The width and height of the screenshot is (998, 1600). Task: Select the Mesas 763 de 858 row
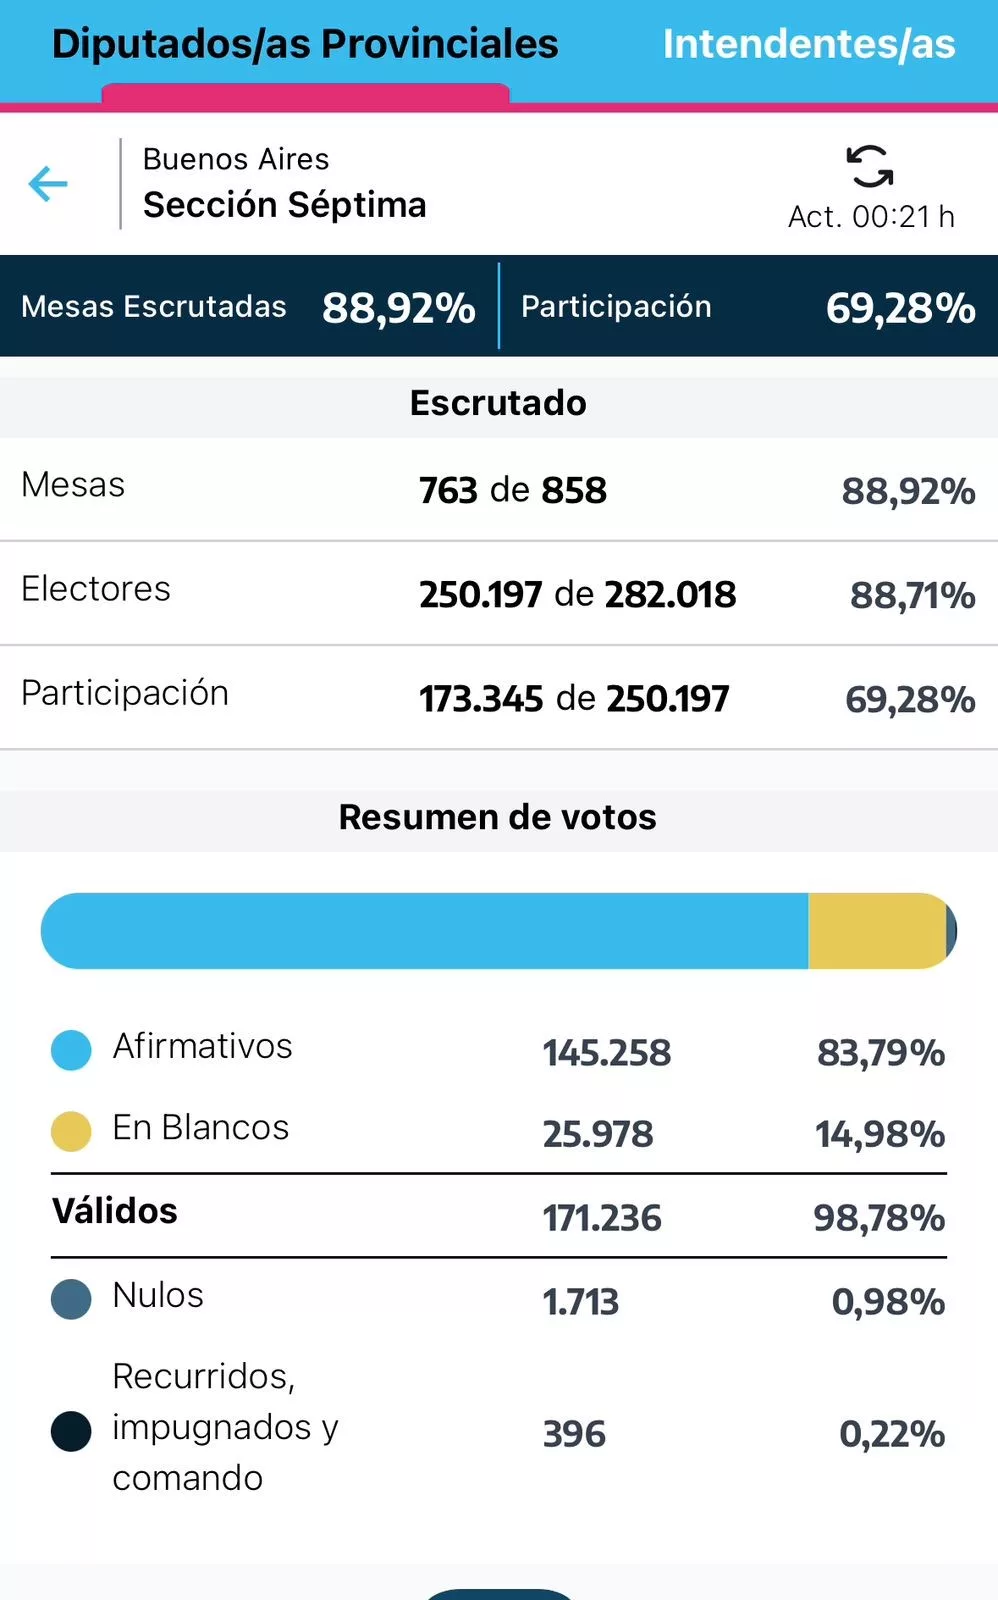(498, 490)
